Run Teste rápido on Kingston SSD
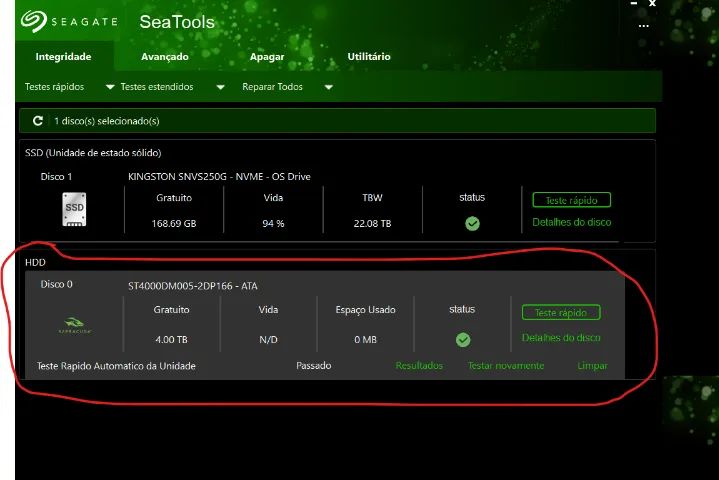Screen dimensions: 719x480 tap(571, 200)
